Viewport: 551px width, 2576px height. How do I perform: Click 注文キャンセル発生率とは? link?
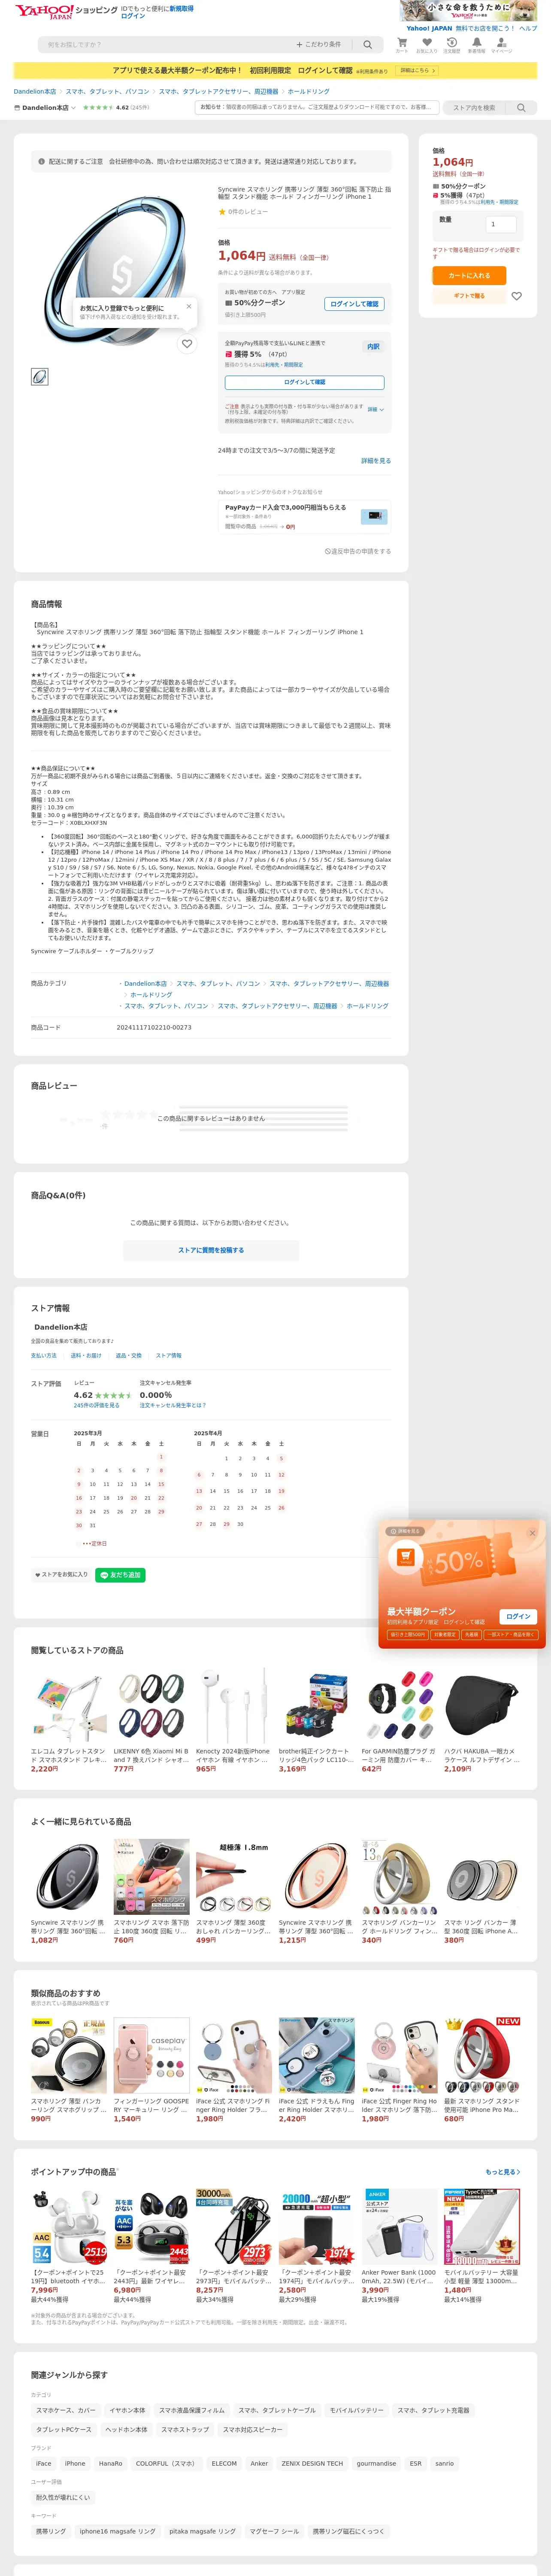pos(173,1406)
